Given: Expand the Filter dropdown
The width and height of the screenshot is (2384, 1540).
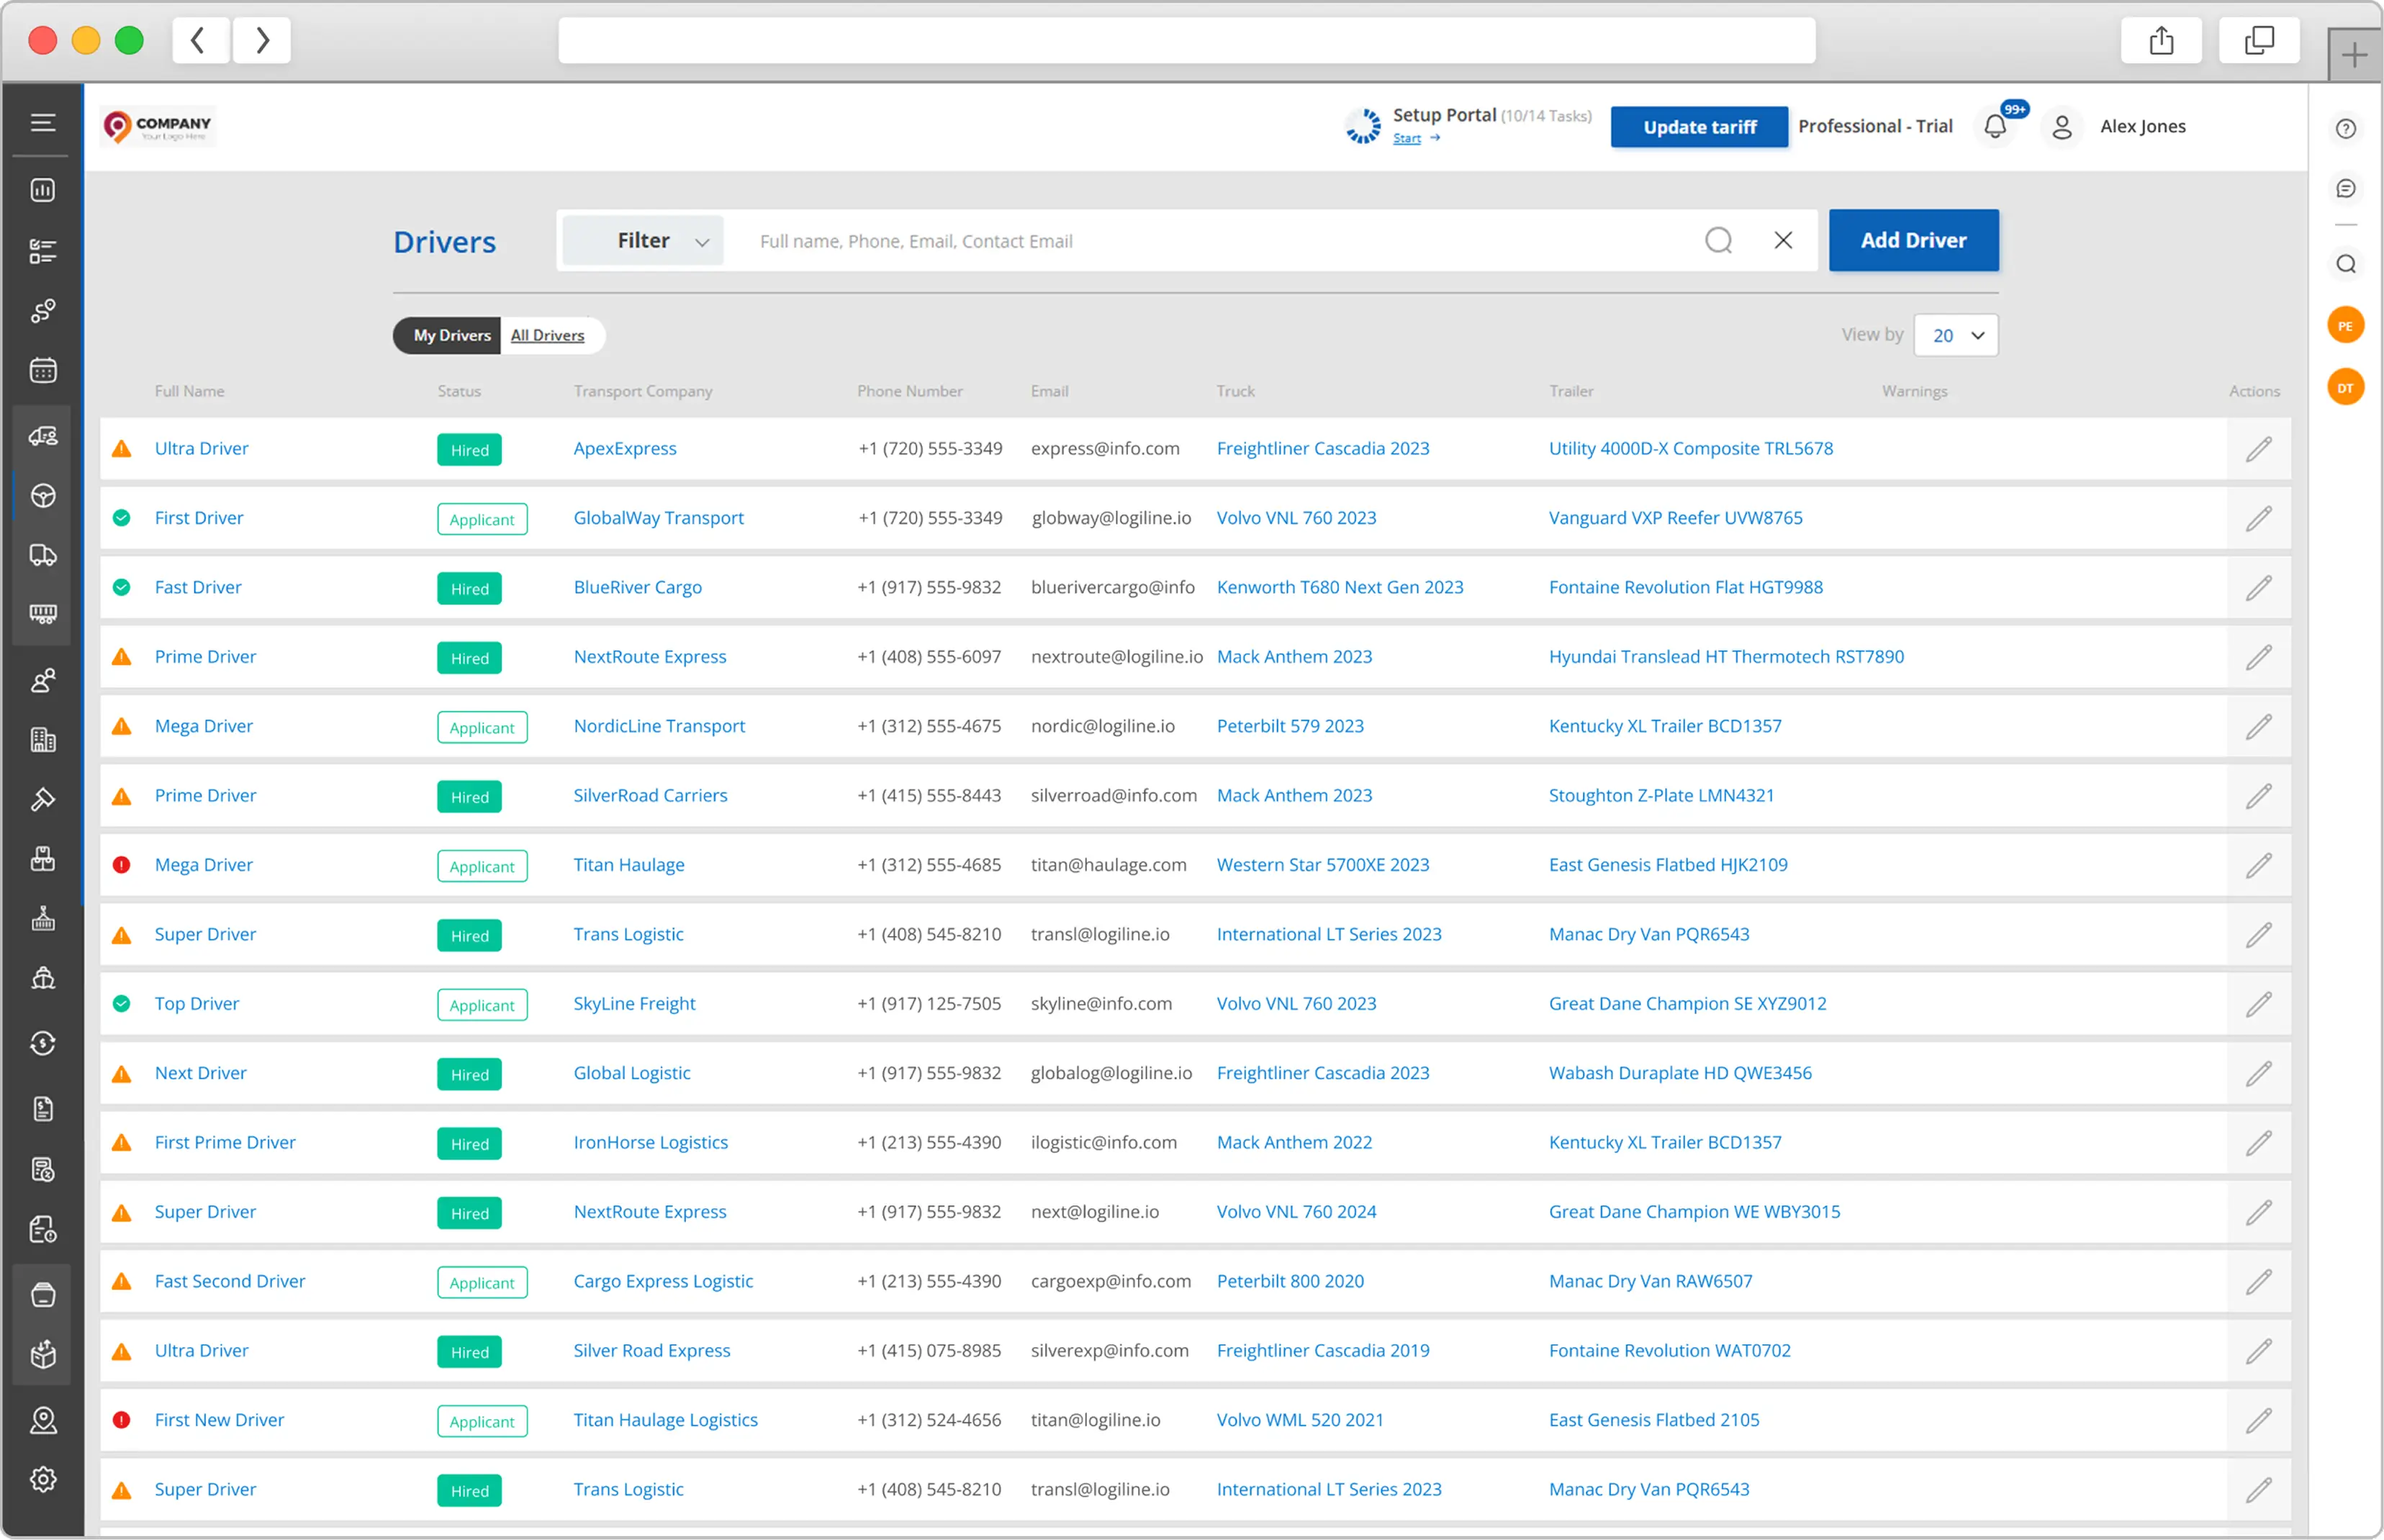Looking at the screenshot, I should click(643, 240).
